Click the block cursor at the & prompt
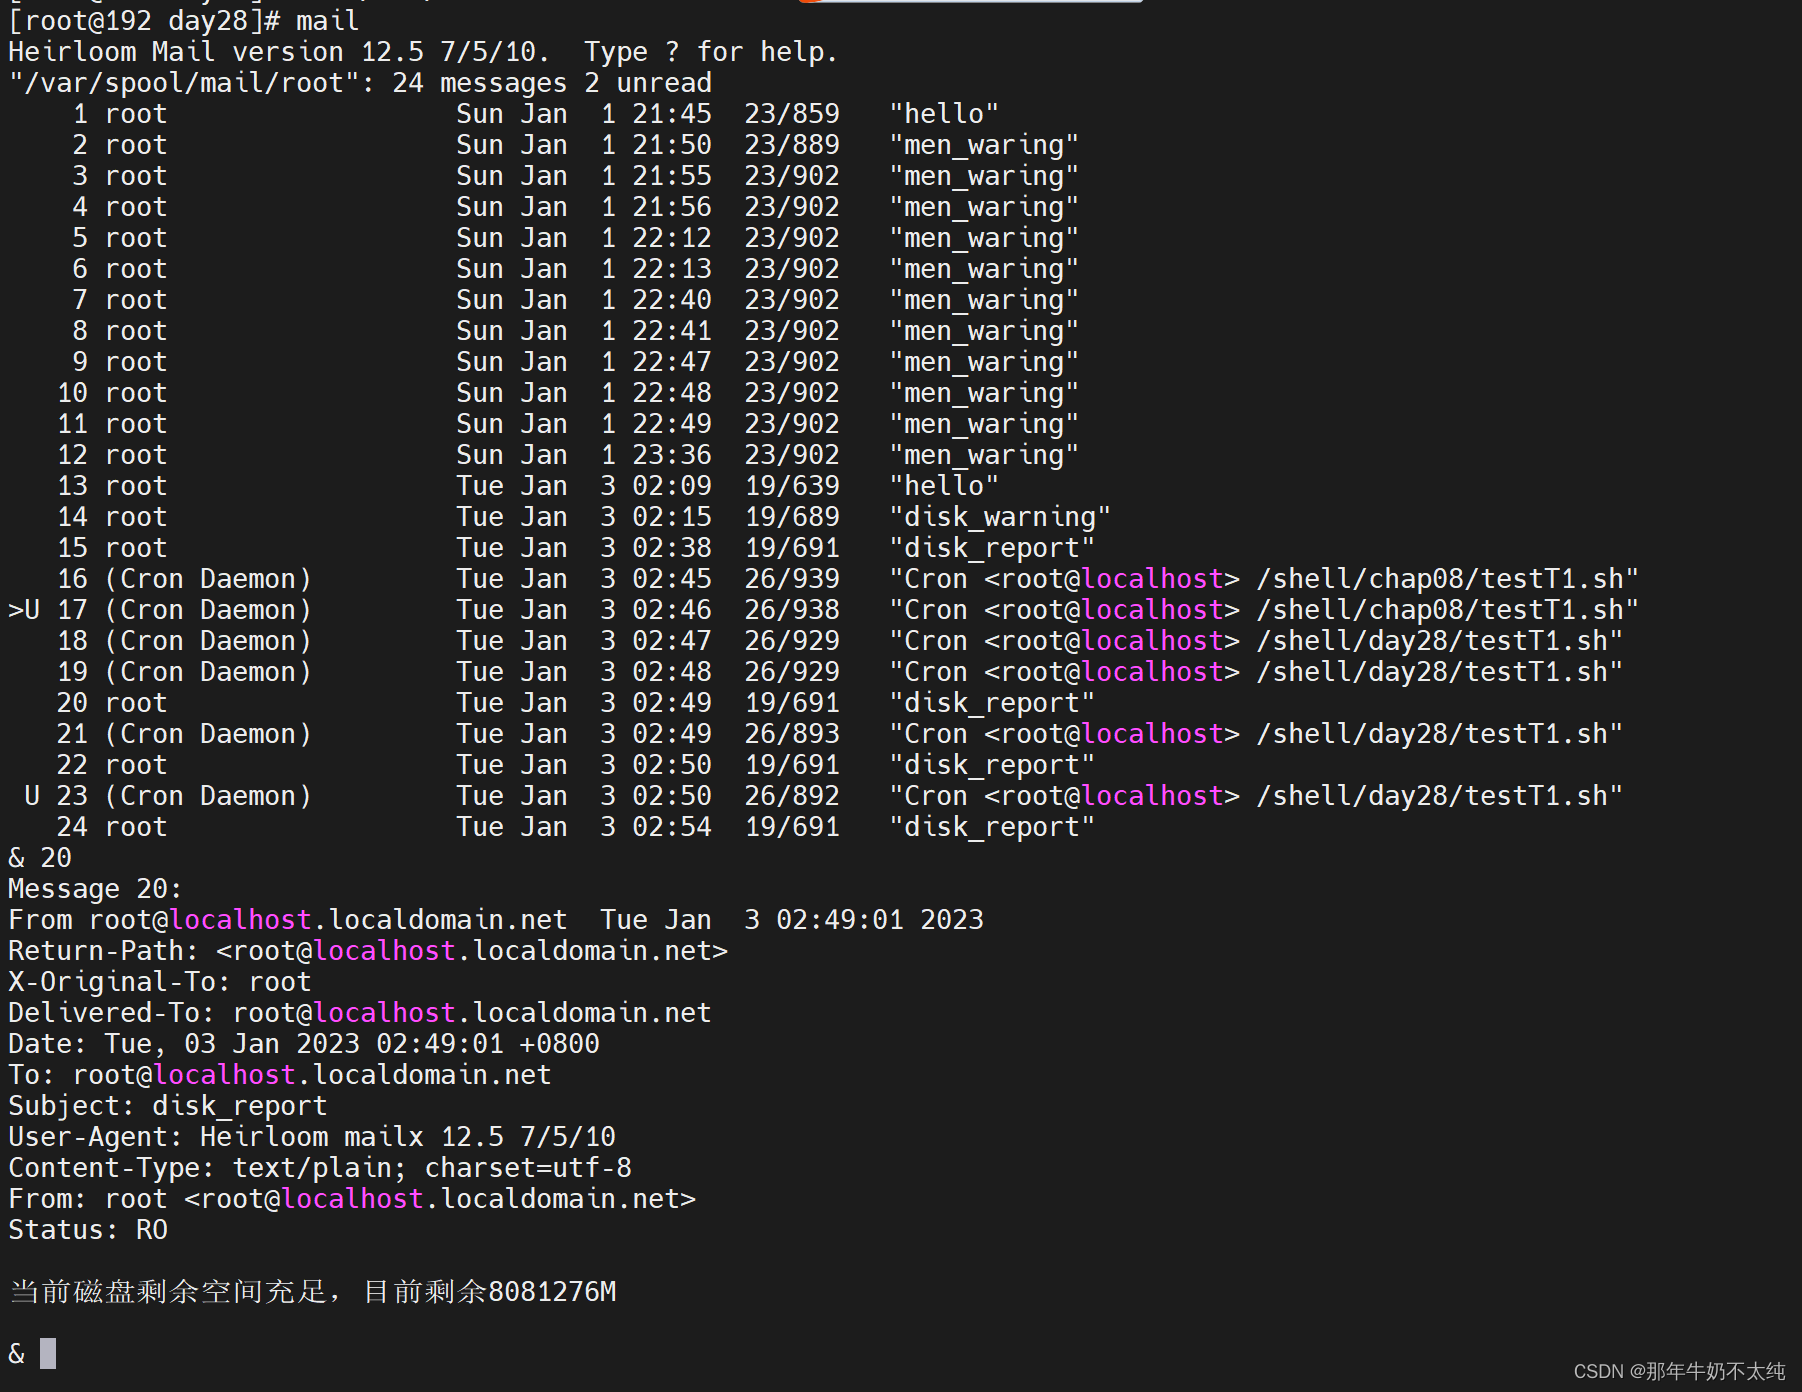The width and height of the screenshot is (1802, 1392). [x=48, y=1353]
